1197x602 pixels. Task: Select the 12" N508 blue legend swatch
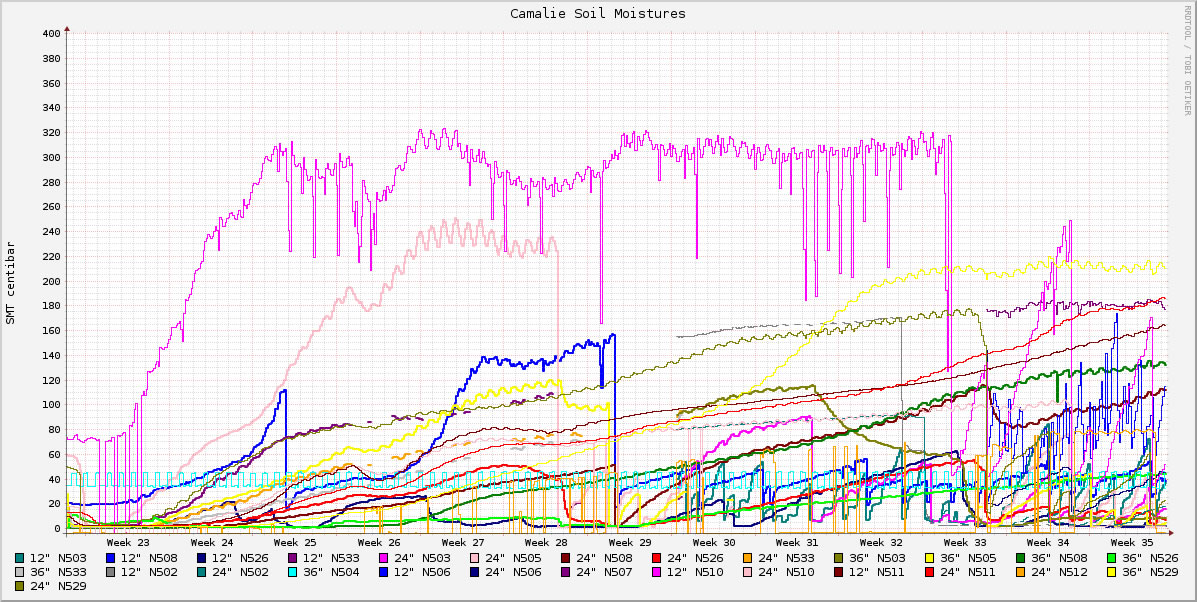[x=111, y=557]
